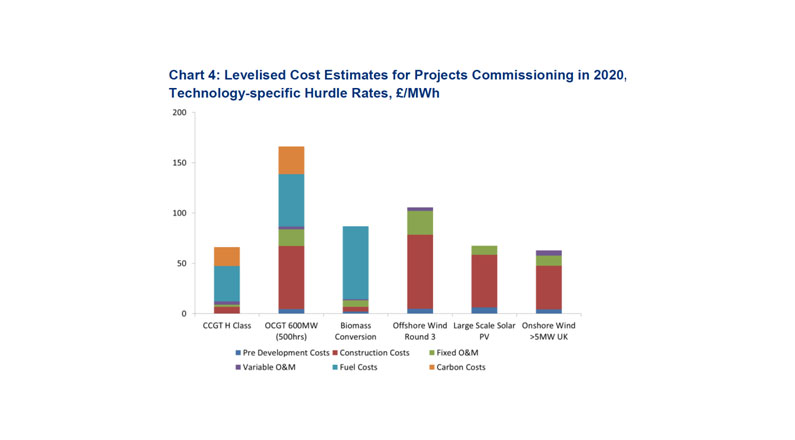Image resolution: width=795 pixels, height=440 pixels.
Task: Select the 'Carbon Costs' legend label
Action: coord(461,368)
